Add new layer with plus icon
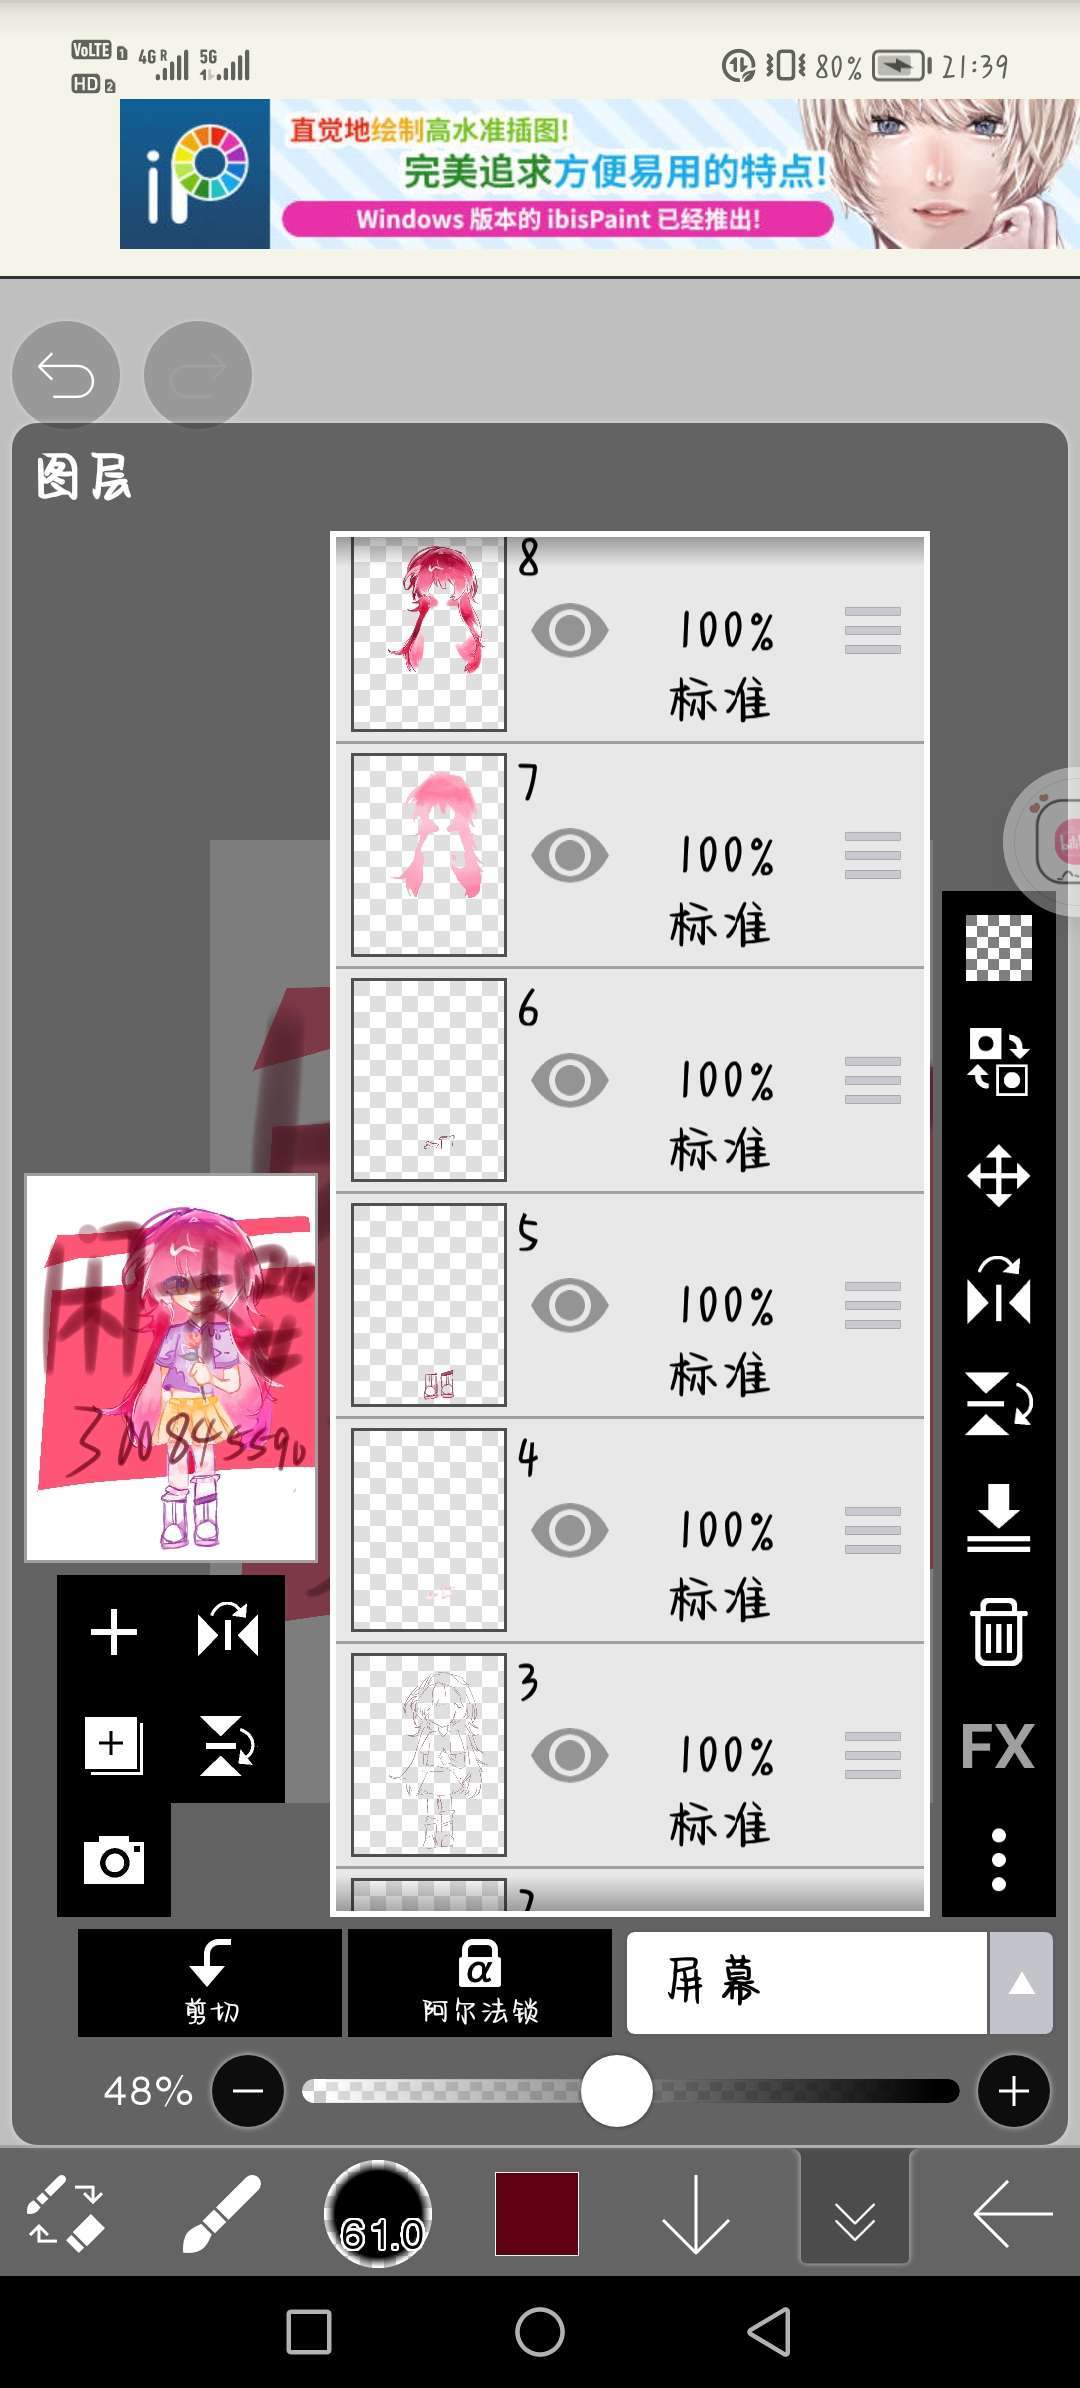1080x2388 pixels. click(x=114, y=1632)
